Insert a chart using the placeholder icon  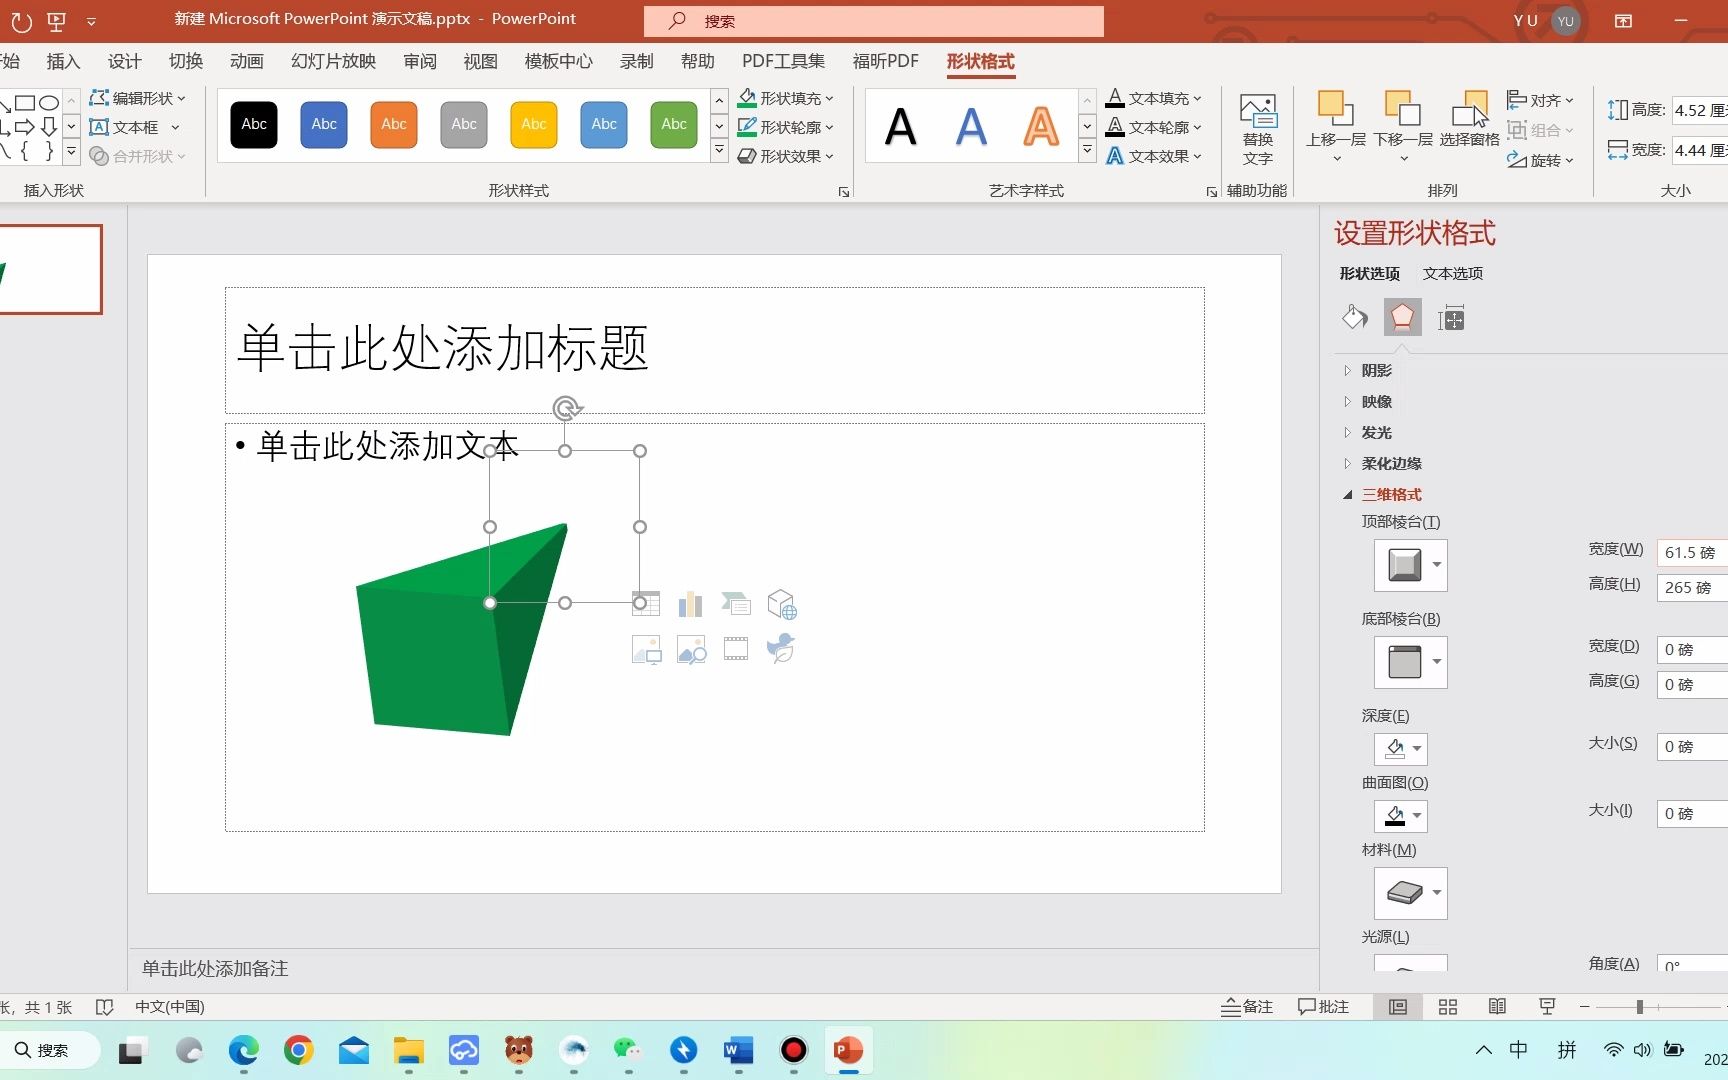click(x=690, y=604)
